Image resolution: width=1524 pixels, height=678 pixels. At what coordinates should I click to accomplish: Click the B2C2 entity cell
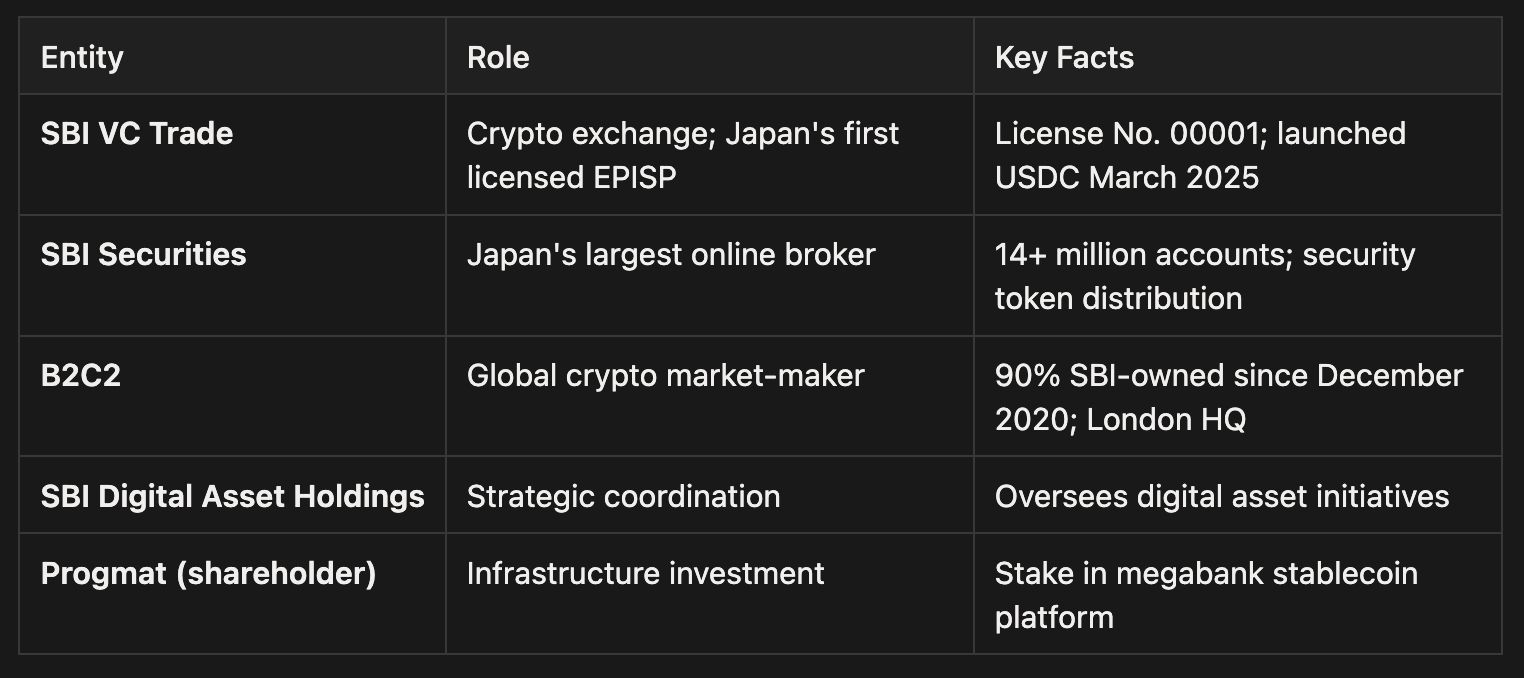click(81, 375)
